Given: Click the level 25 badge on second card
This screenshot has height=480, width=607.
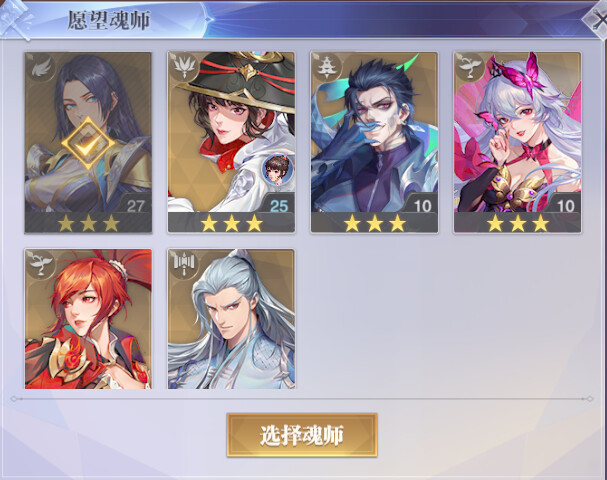Looking at the screenshot, I should pyautogui.click(x=279, y=206).
